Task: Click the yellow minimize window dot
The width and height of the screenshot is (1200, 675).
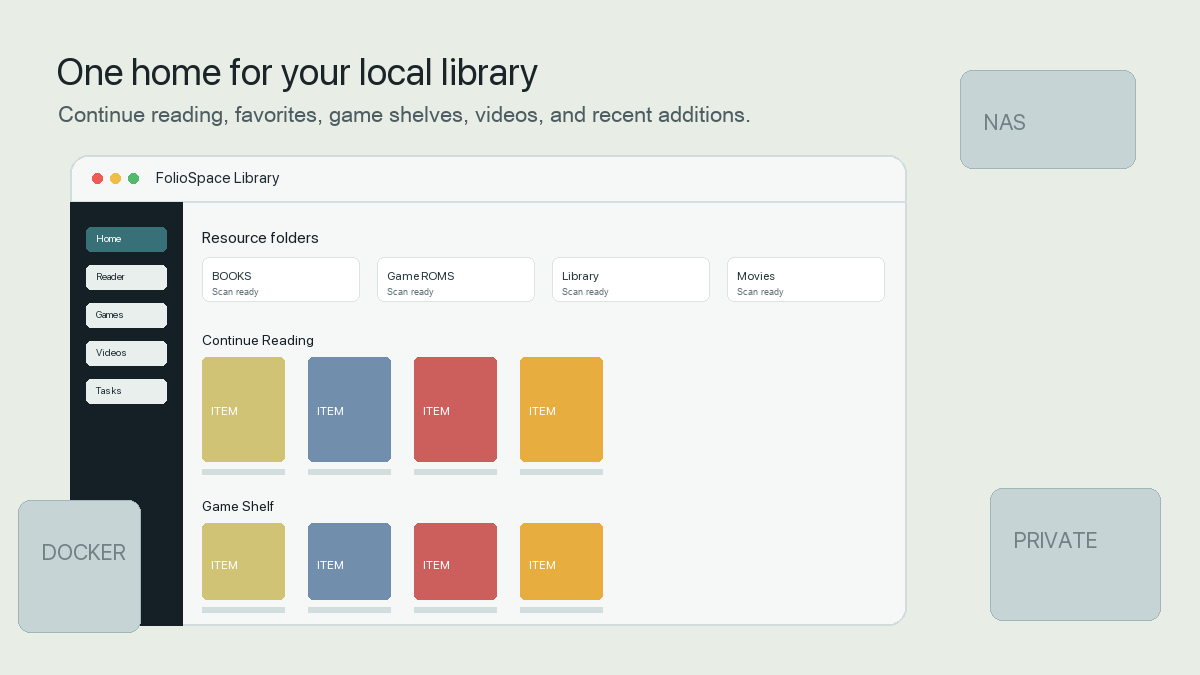Action: click(x=116, y=178)
